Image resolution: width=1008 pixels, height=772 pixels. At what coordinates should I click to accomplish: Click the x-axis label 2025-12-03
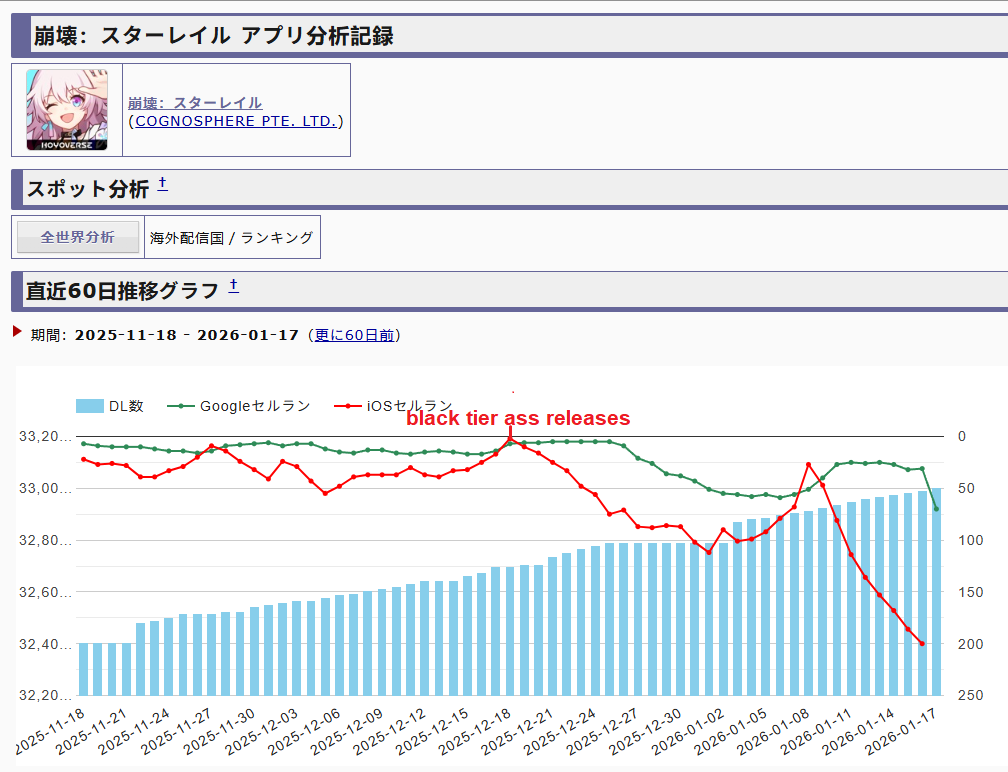pos(262,731)
